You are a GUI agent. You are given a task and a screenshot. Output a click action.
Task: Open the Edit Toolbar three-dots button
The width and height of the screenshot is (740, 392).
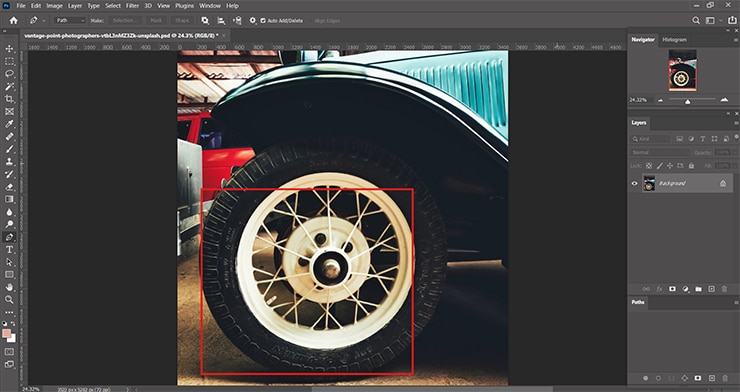pos(9,312)
